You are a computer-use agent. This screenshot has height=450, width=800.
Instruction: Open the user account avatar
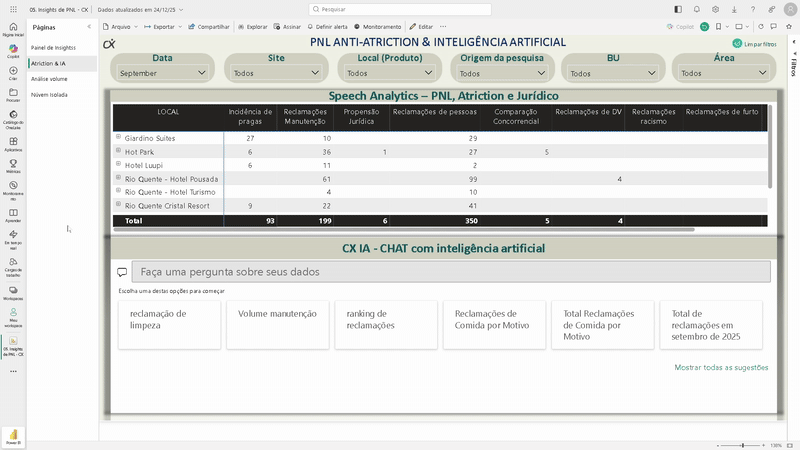pyautogui.click(x=790, y=9)
